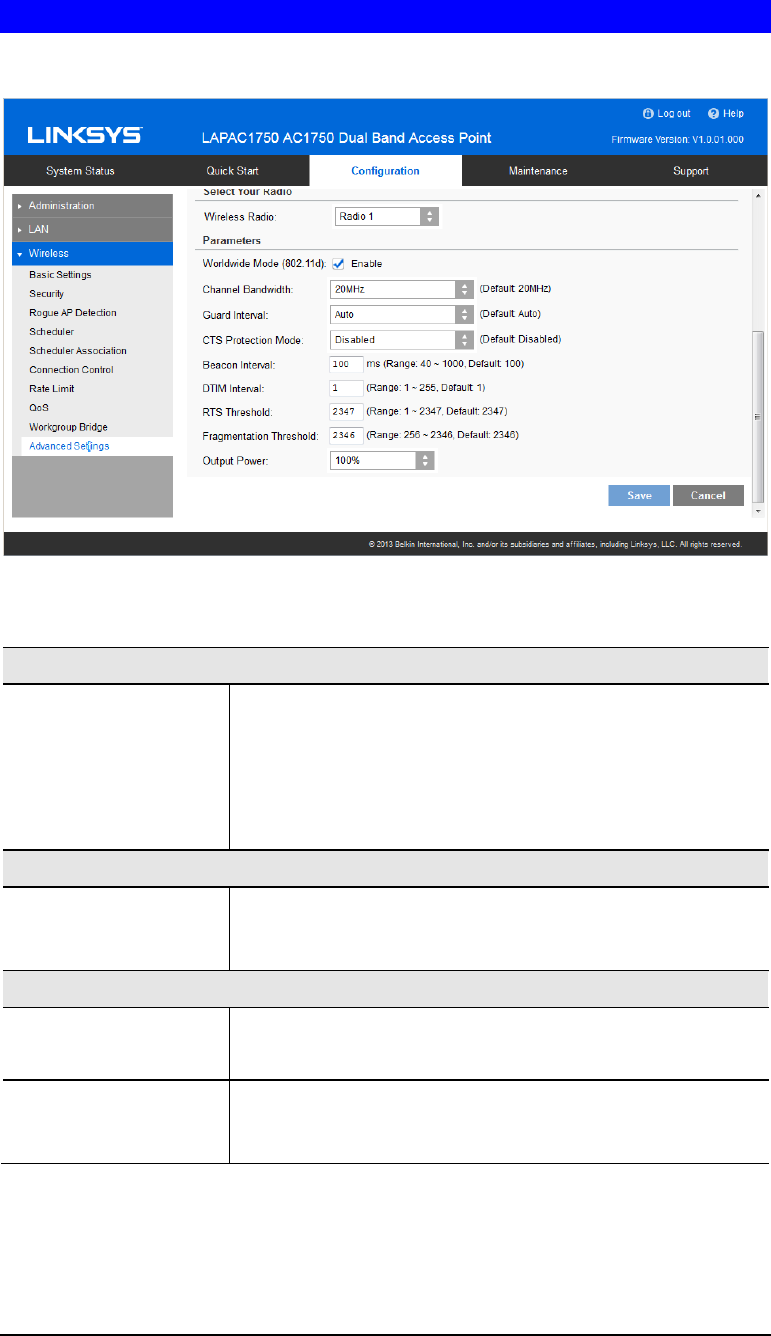The height and width of the screenshot is (1336, 771).
Task: Open Scheduler Association settings
Action: pyautogui.click(x=78, y=351)
